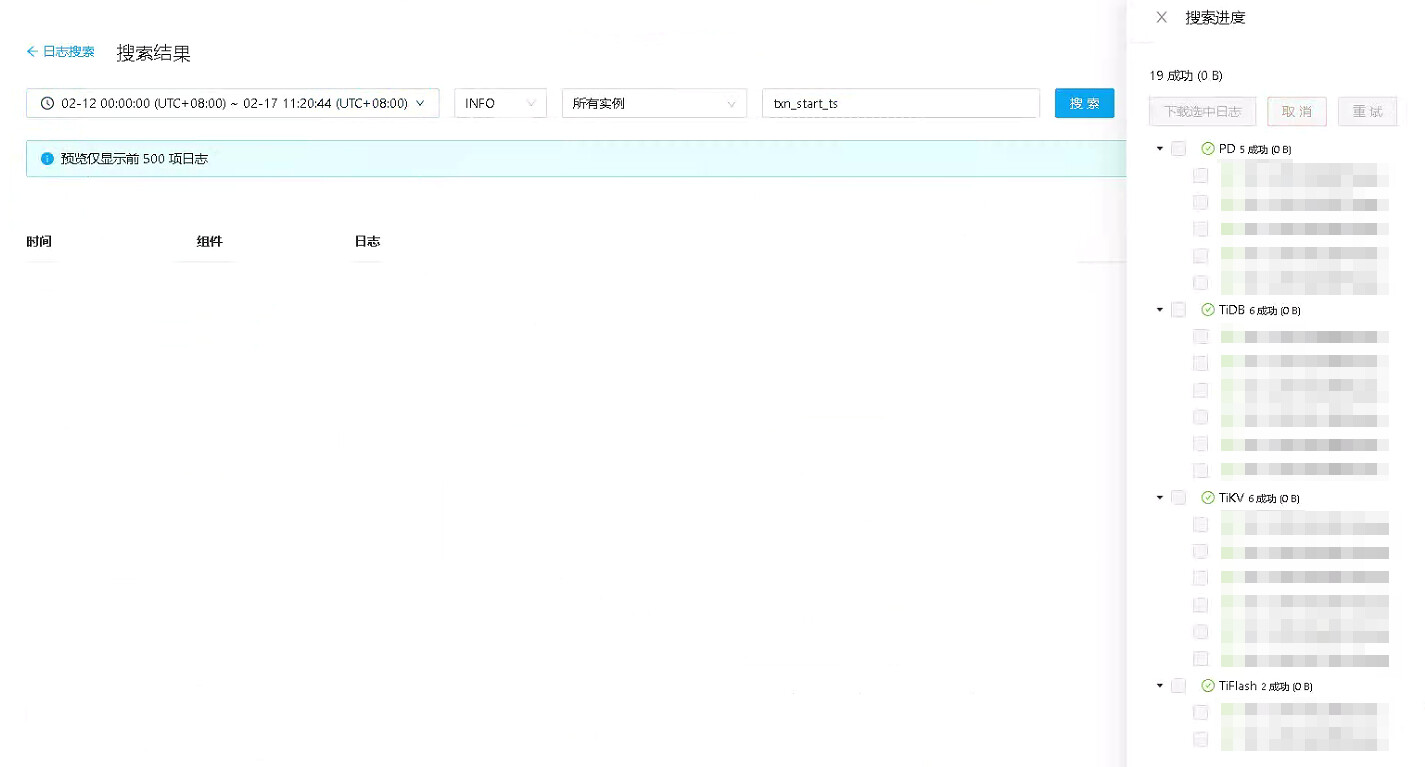Screen dimensions: 1425x767
Task: Click the green success icon beside TiKV
Action: [1208, 498]
